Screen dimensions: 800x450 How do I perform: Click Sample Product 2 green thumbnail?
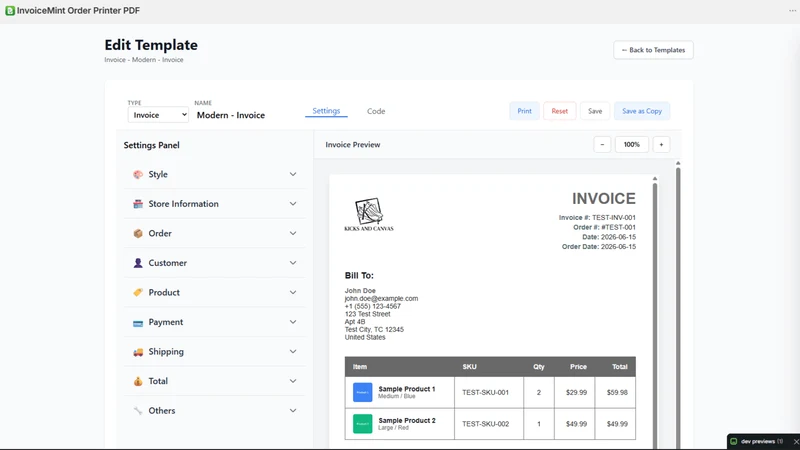(x=362, y=424)
